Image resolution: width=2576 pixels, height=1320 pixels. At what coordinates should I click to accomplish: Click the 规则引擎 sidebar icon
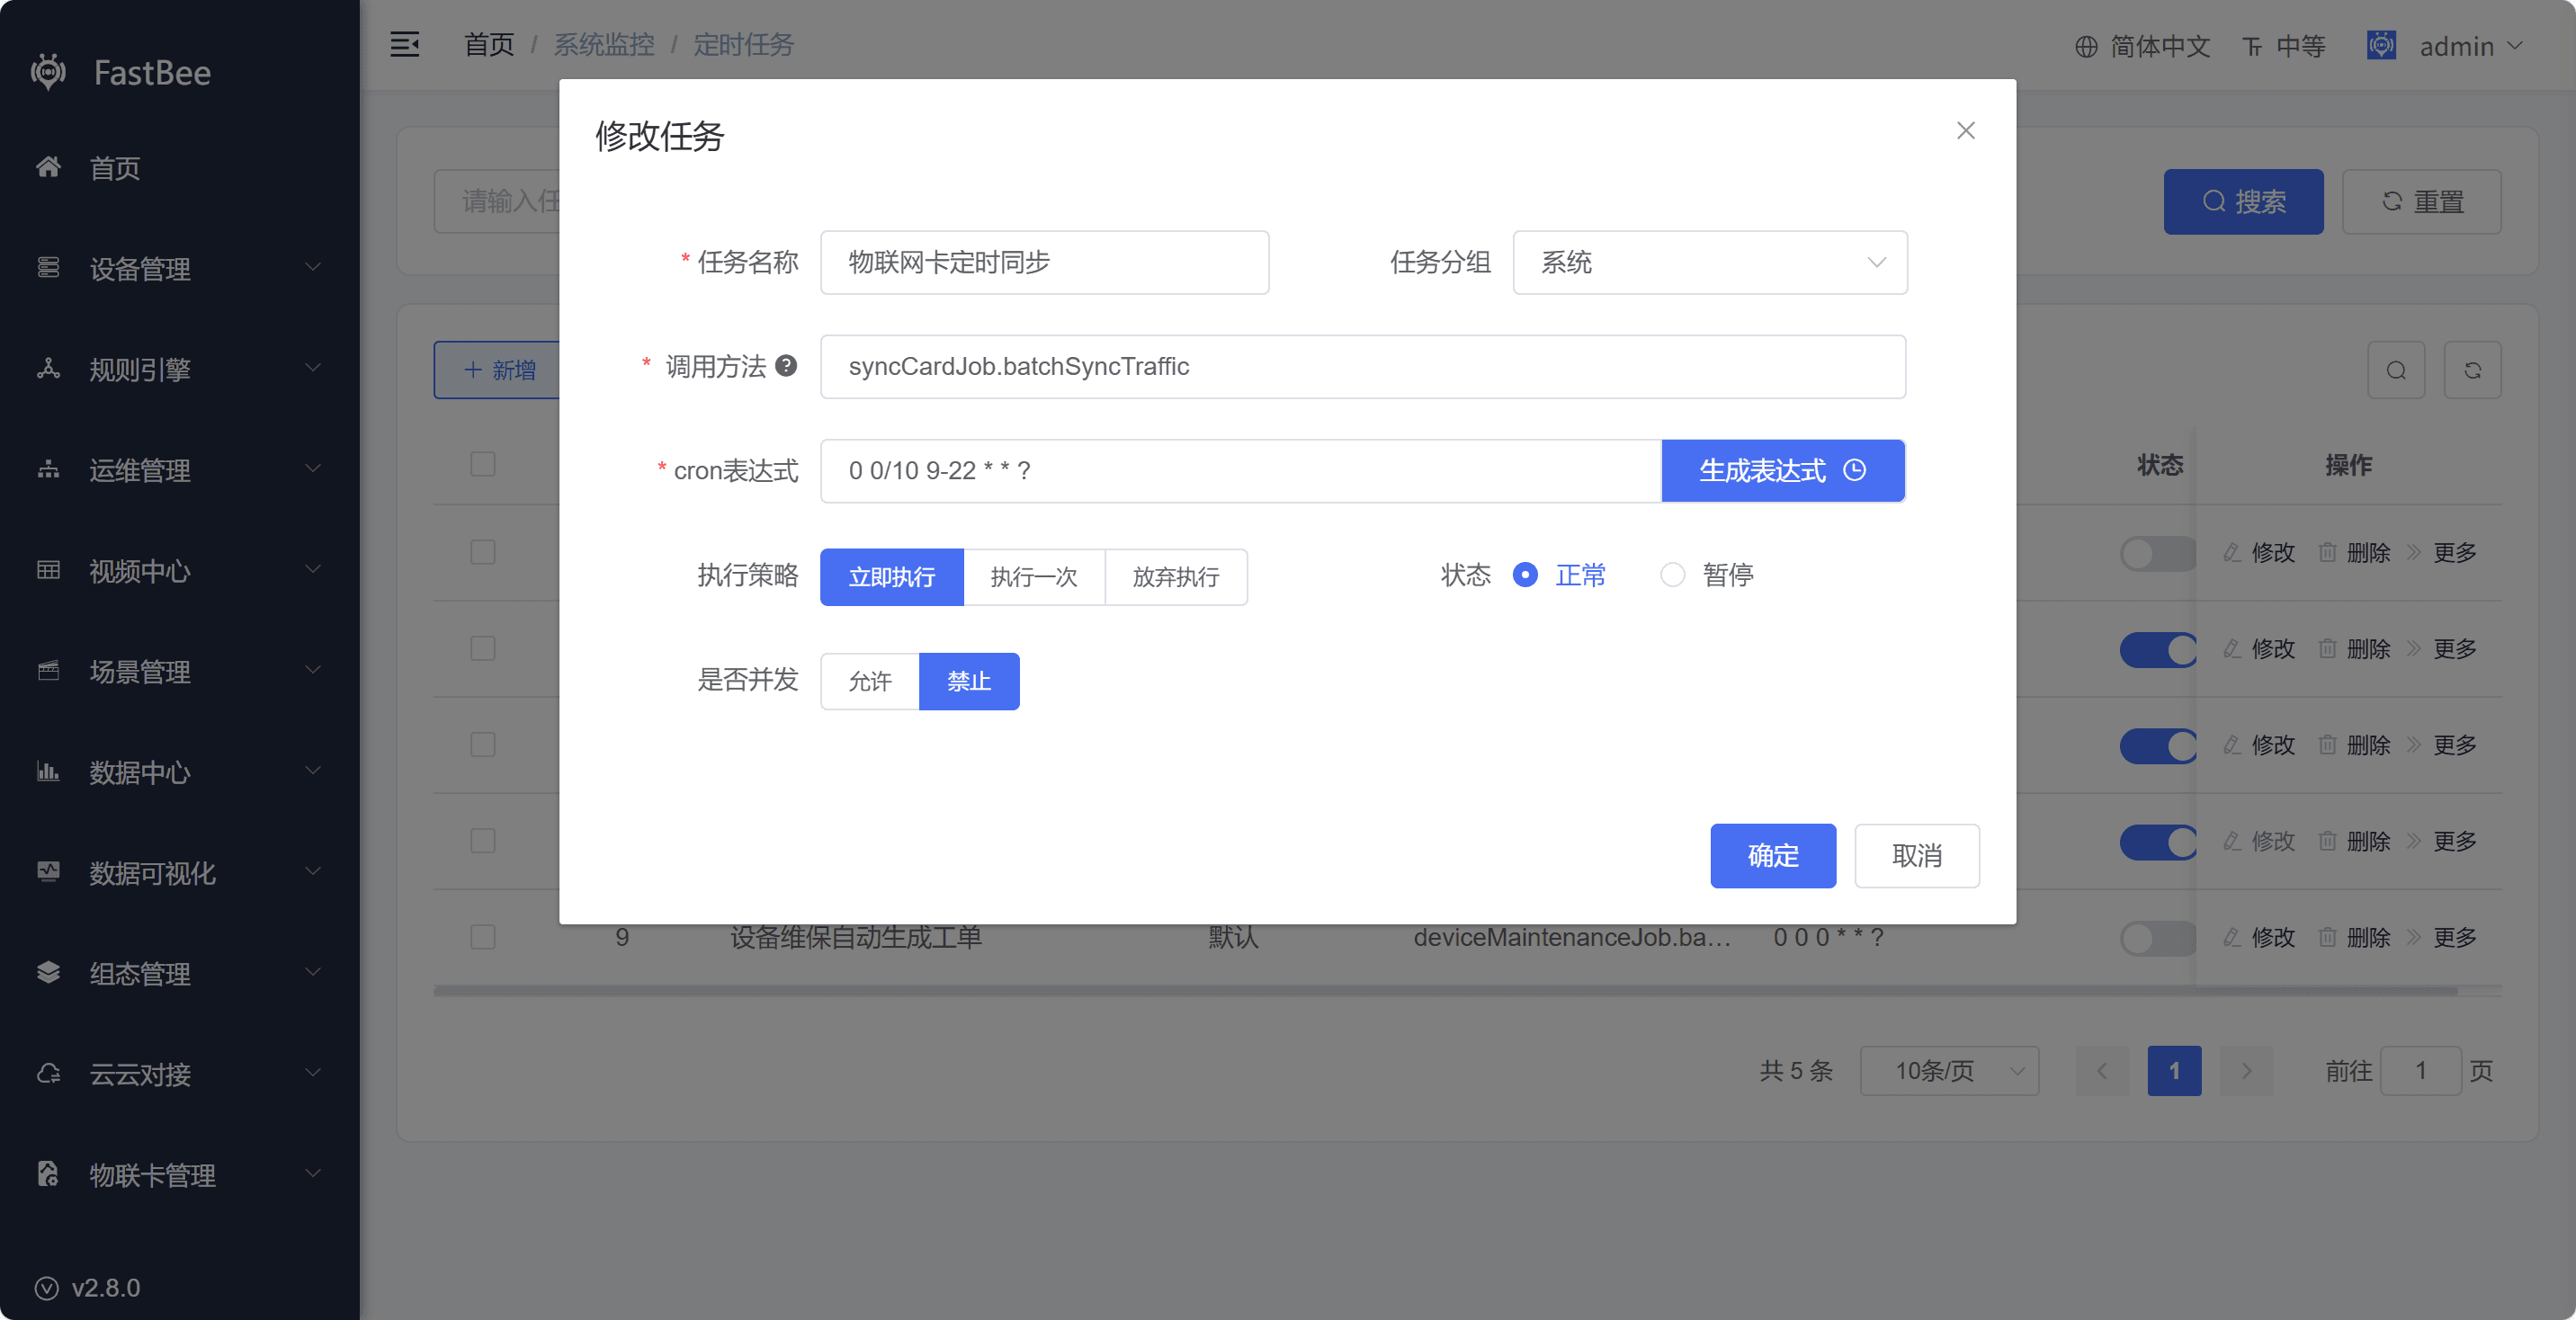(x=48, y=368)
